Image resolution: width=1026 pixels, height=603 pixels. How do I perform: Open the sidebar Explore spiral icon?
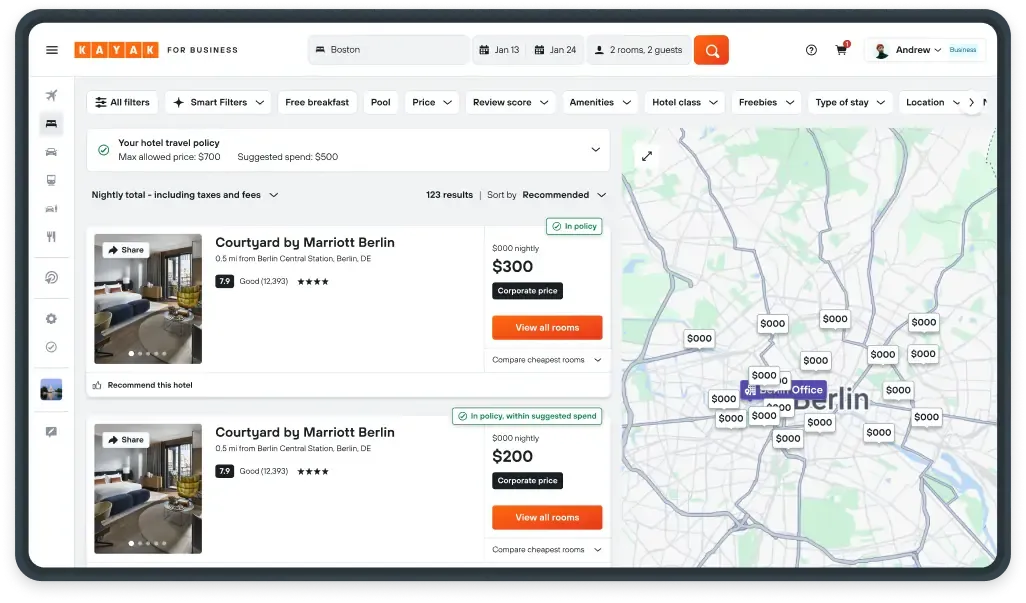tap(51, 278)
